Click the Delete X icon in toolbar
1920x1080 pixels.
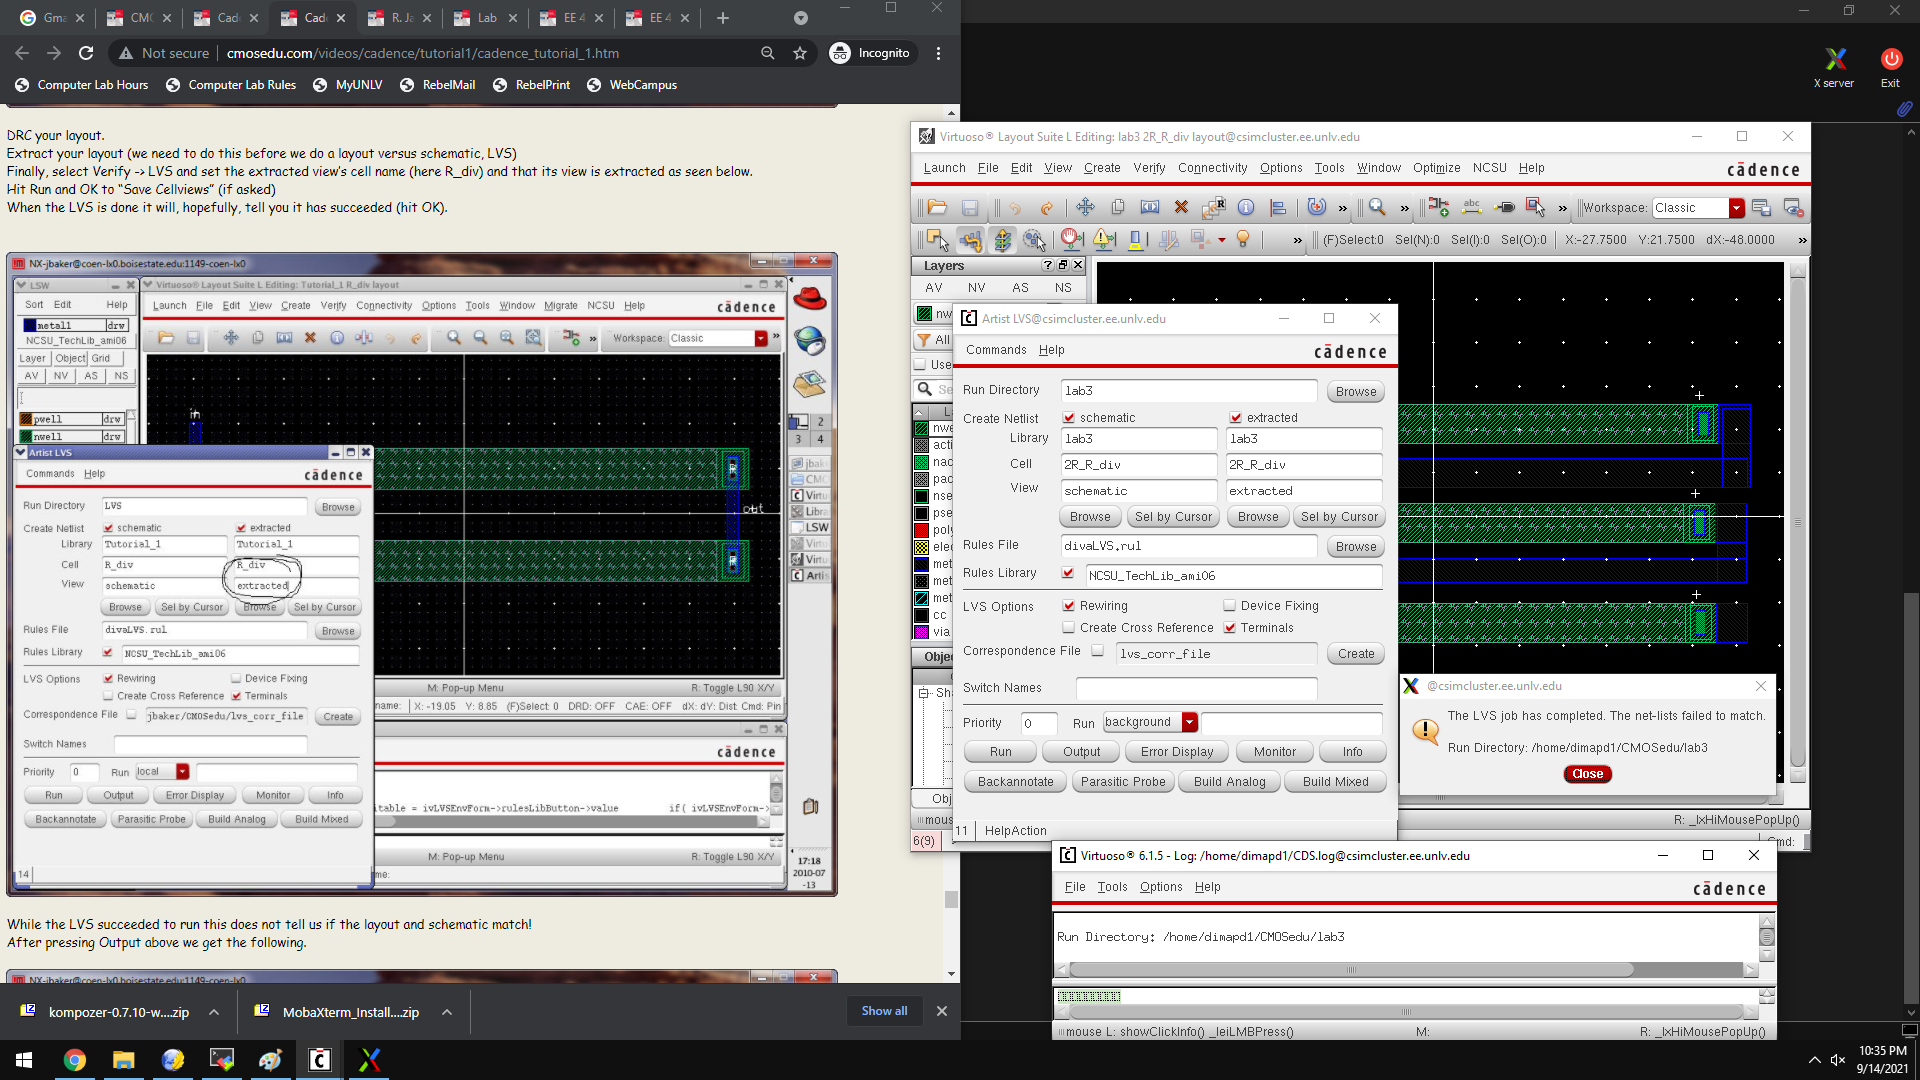(1181, 208)
